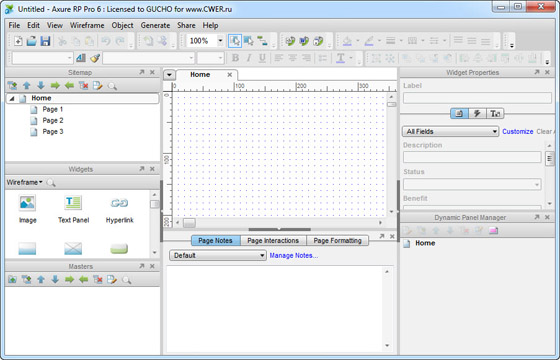The height and width of the screenshot is (360, 560).
Task: Open the File menu
Action: pyautogui.click(x=14, y=25)
